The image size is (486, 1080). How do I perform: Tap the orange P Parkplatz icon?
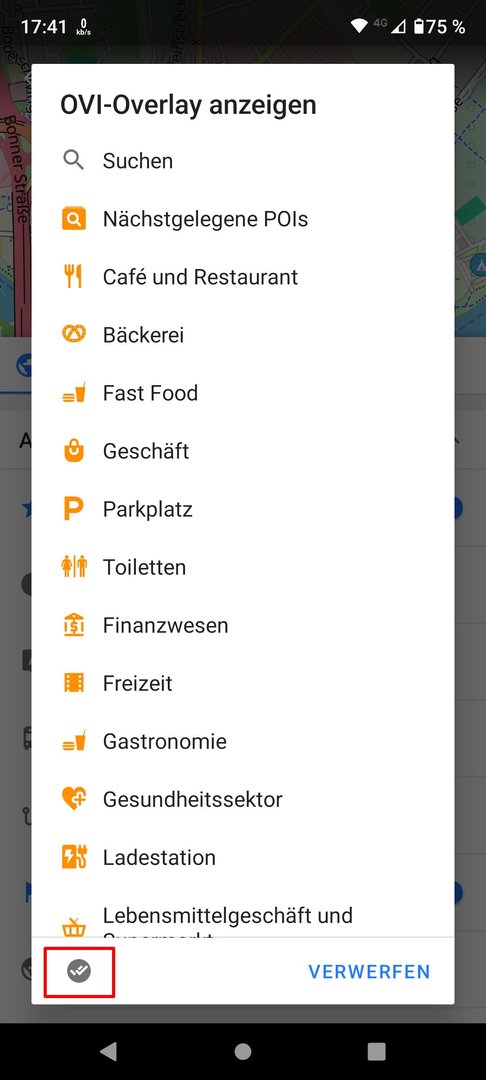coord(74,509)
